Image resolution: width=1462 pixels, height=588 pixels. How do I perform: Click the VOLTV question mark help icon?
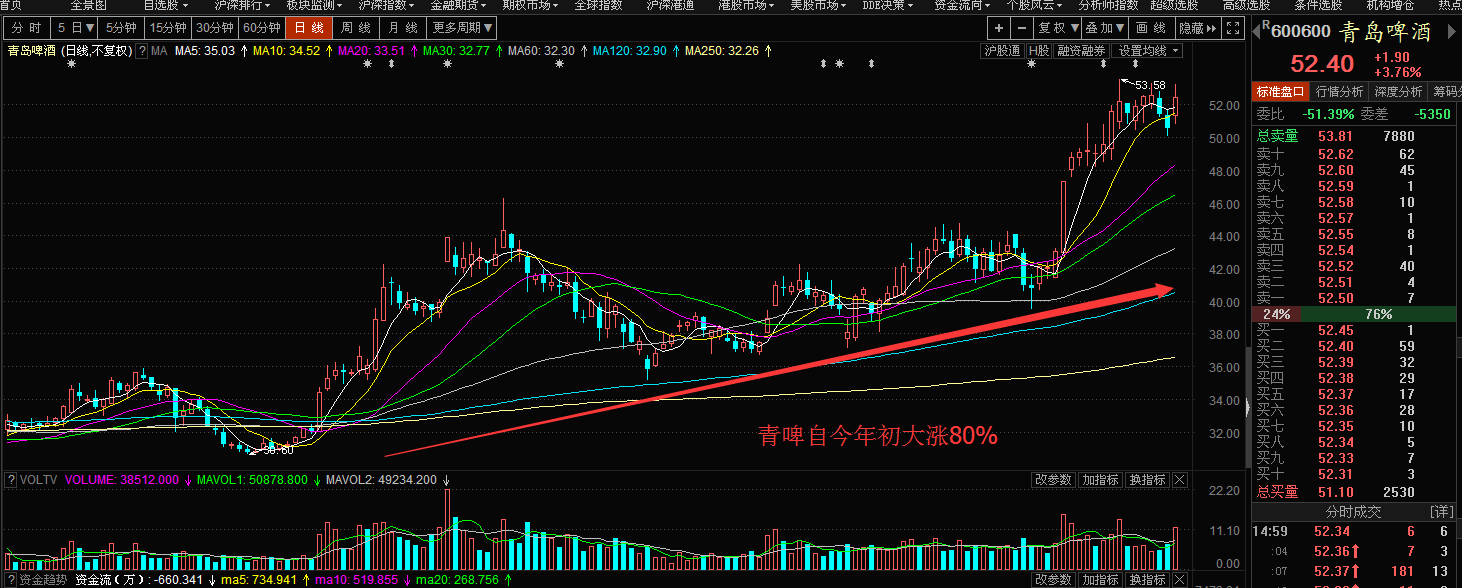[x=10, y=480]
